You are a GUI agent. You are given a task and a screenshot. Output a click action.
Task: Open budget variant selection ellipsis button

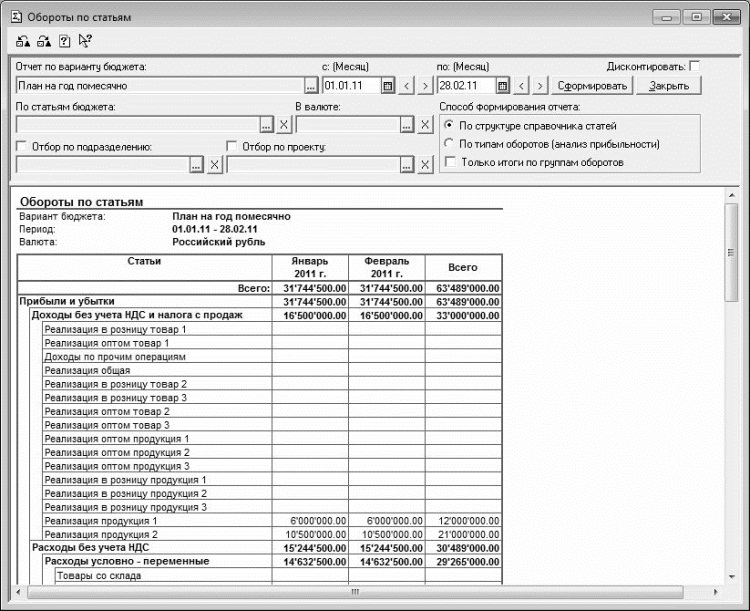(x=311, y=86)
